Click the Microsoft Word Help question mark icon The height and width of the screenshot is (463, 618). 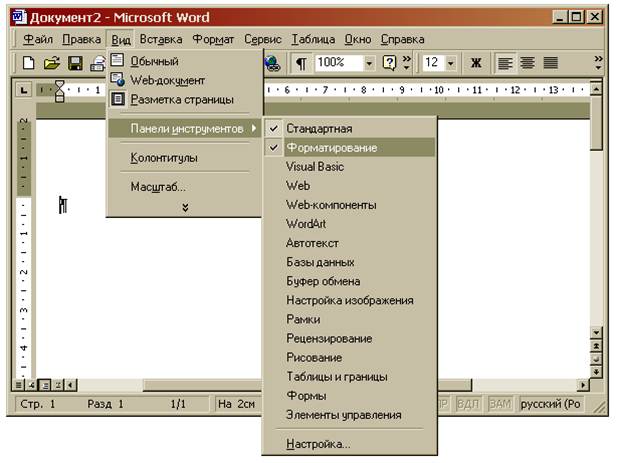point(389,63)
